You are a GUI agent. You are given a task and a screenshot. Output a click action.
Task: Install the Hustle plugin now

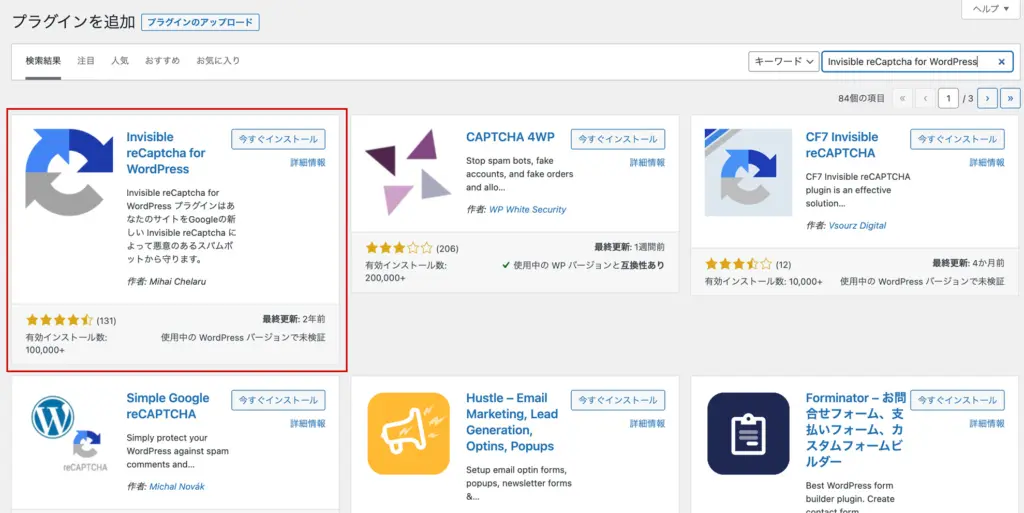[x=618, y=400]
